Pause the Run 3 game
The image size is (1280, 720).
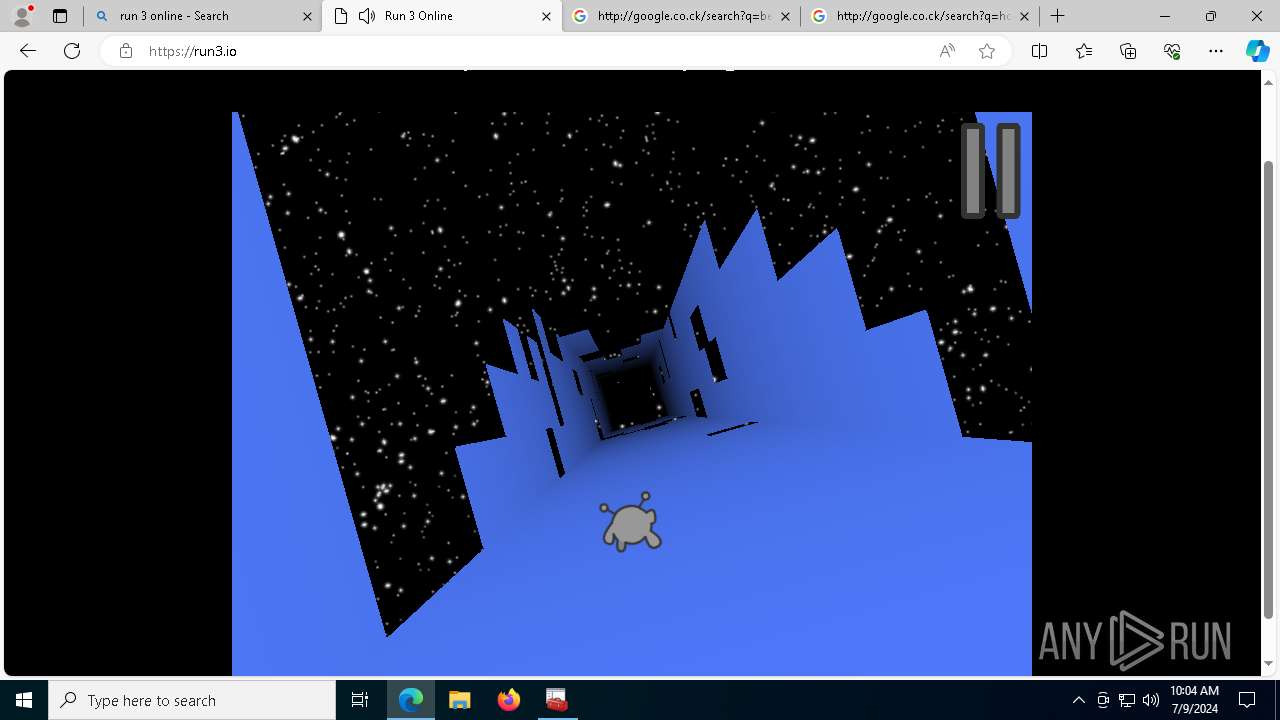(991, 171)
